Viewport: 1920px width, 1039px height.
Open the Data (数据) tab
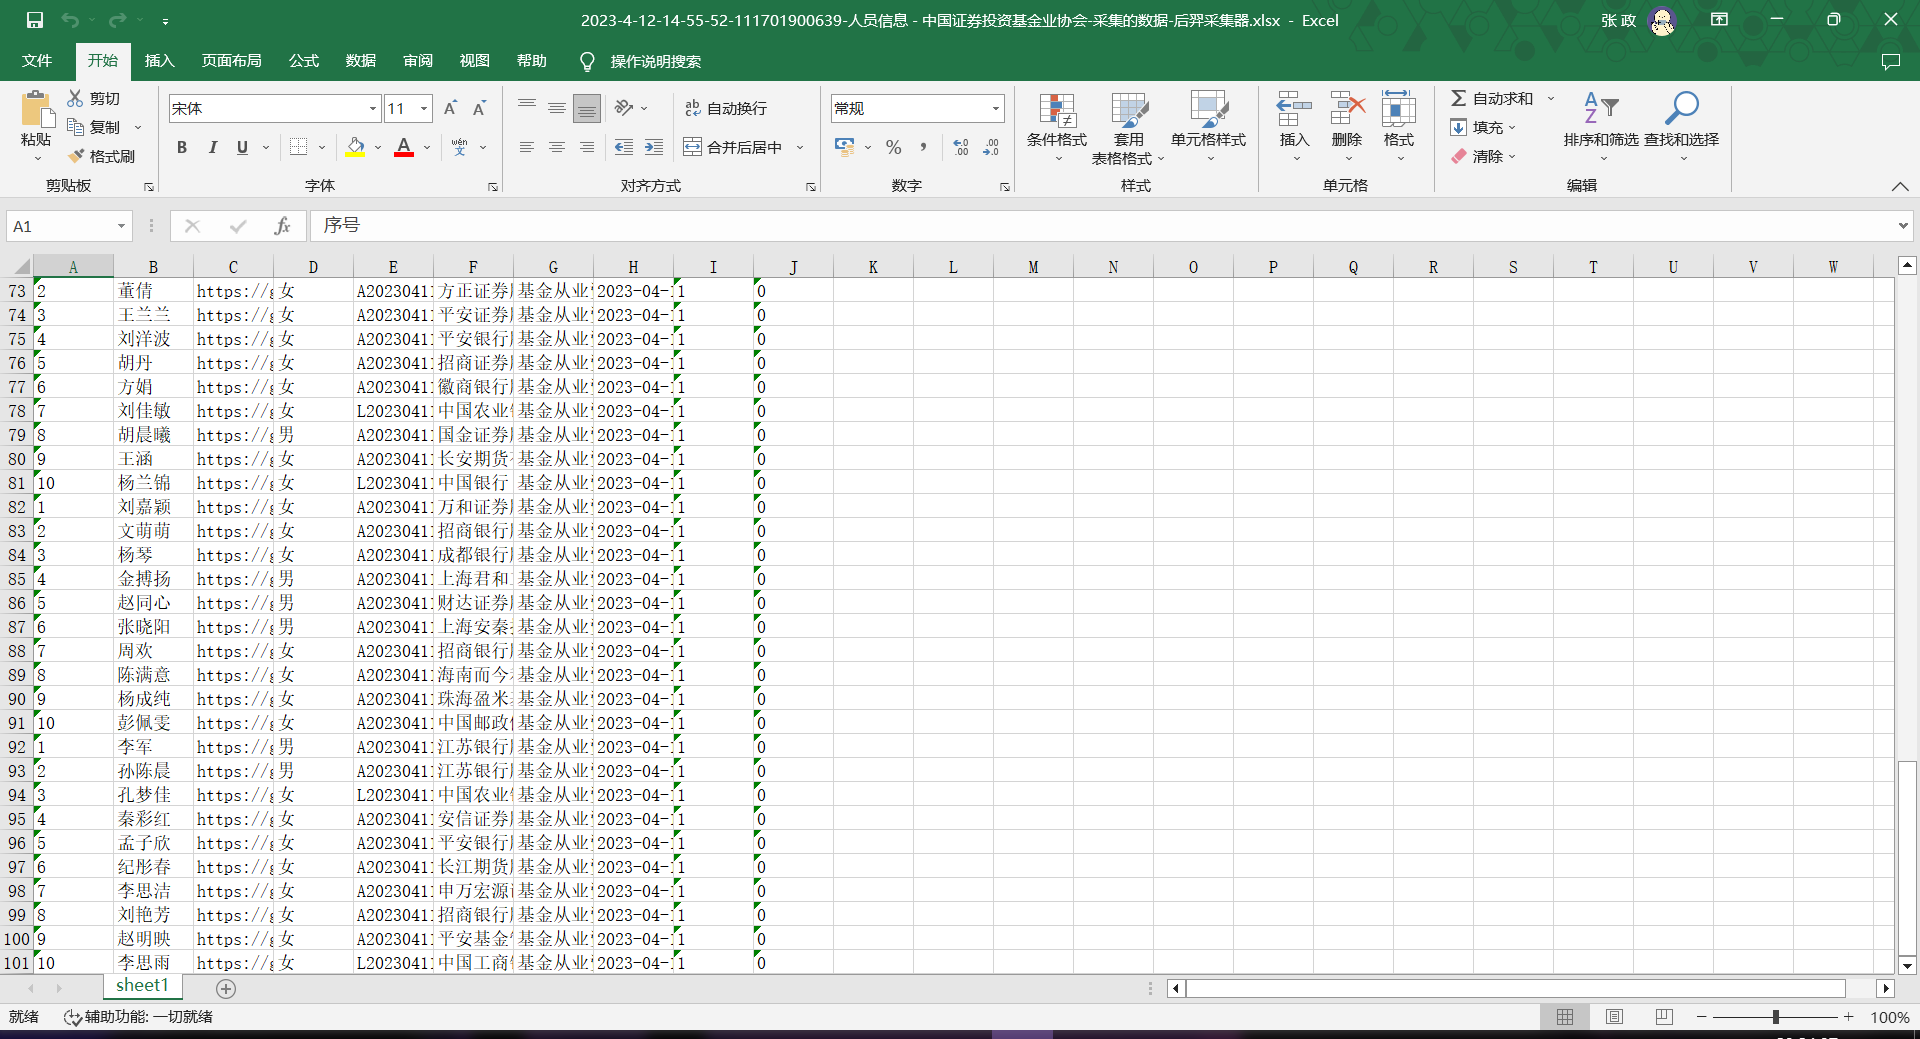click(361, 61)
